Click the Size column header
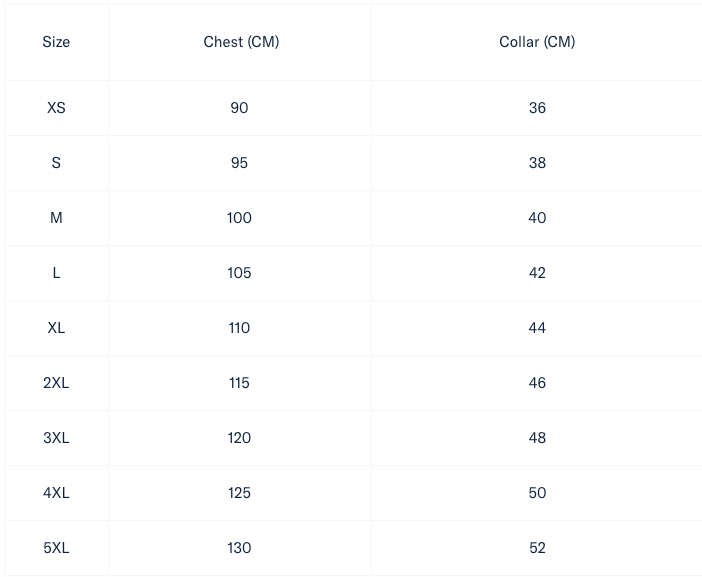Screen dimensions: 702x577 [56, 42]
